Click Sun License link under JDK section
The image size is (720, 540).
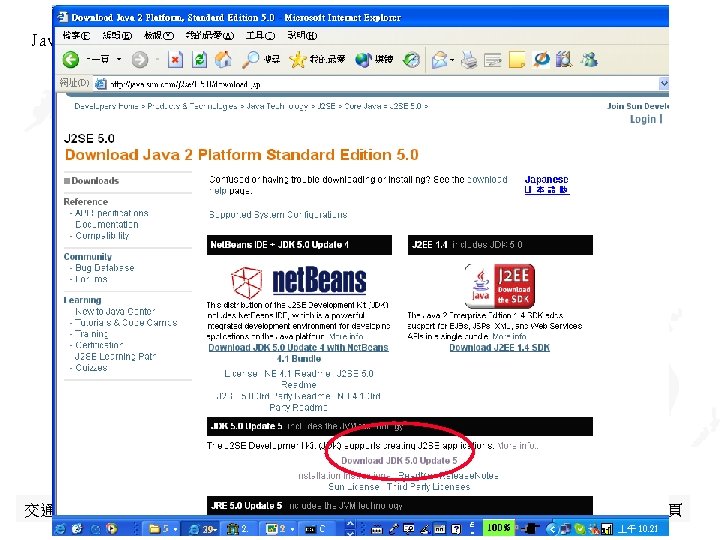[x=354, y=486]
